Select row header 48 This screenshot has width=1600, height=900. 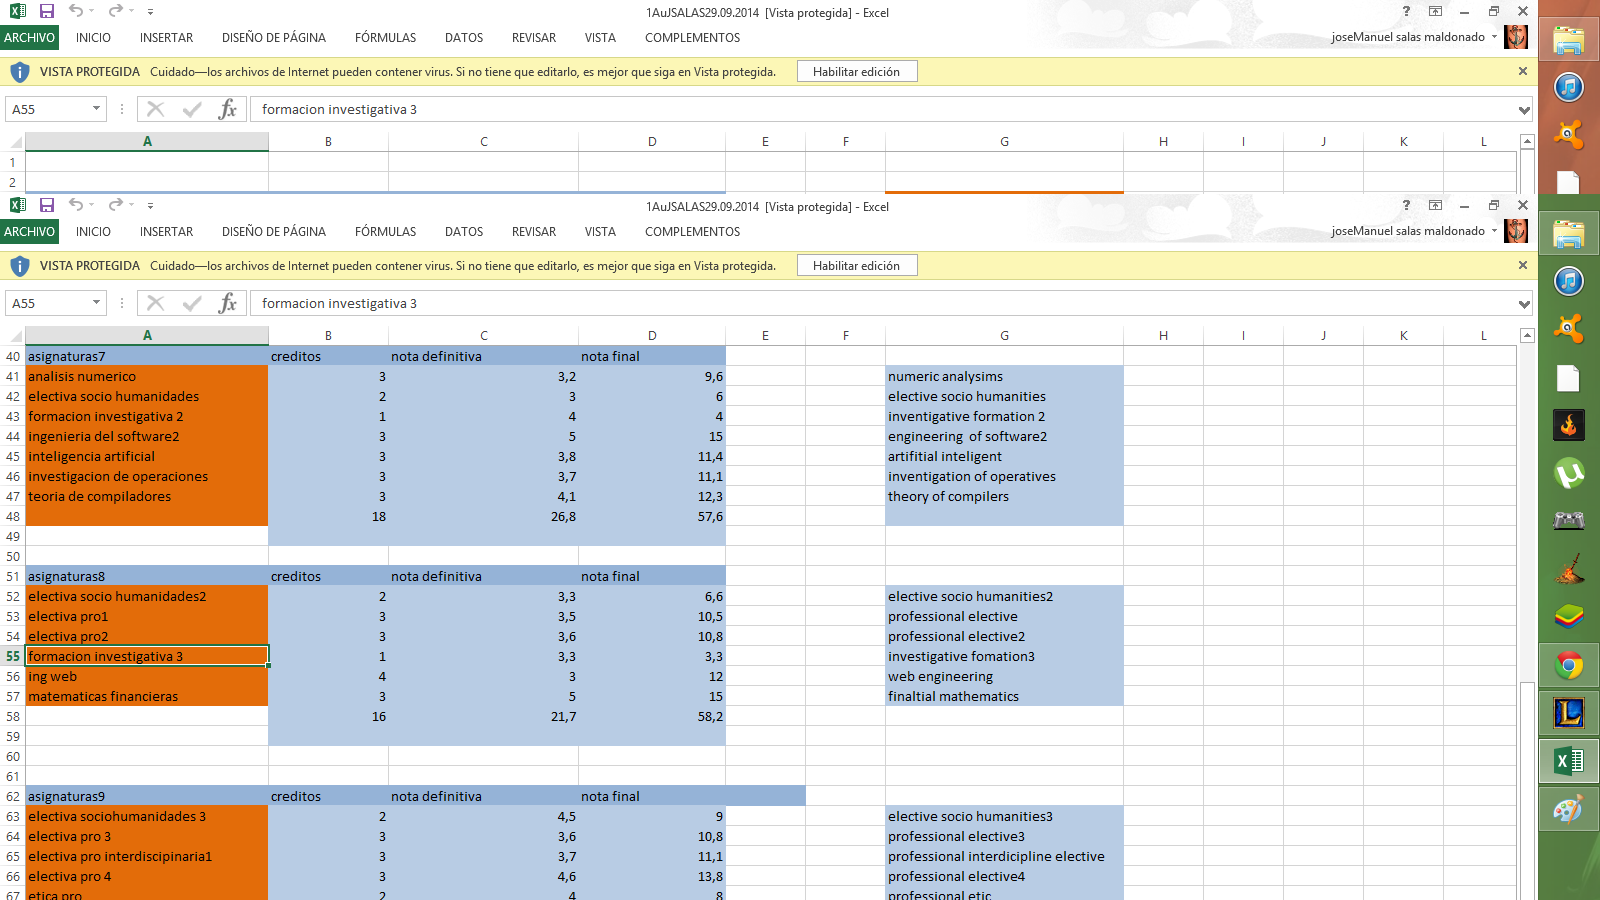[x=13, y=517]
